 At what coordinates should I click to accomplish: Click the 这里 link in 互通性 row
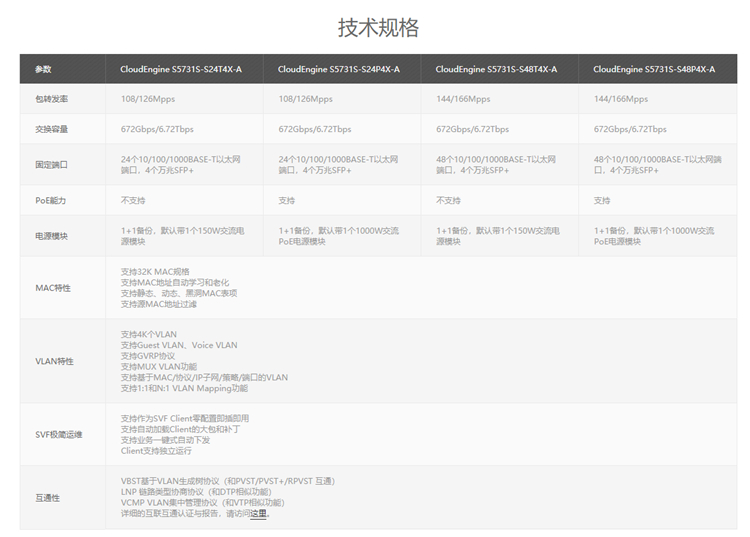click(x=259, y=514)
